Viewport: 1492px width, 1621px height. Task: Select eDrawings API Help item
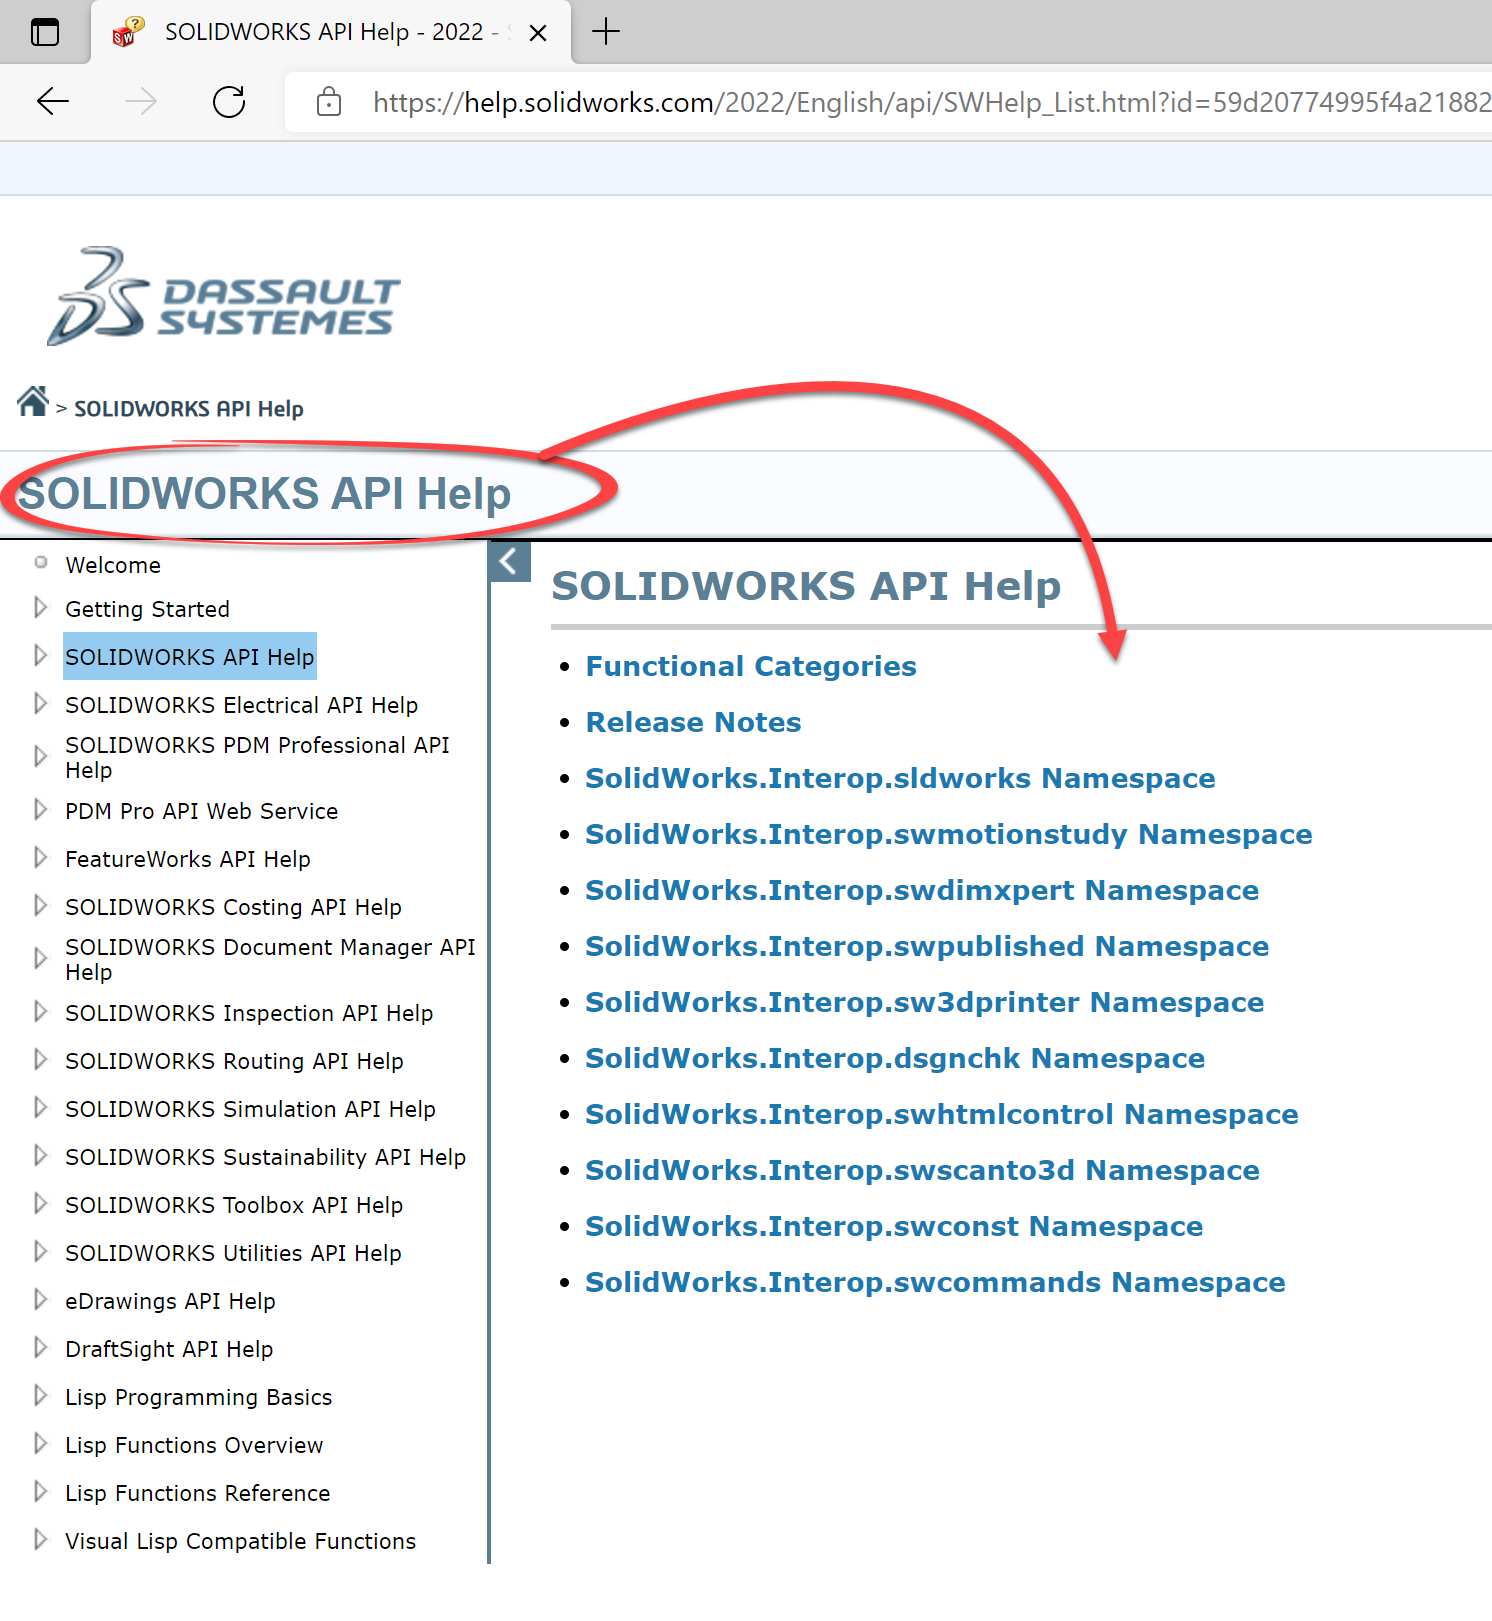(170, 1301)
